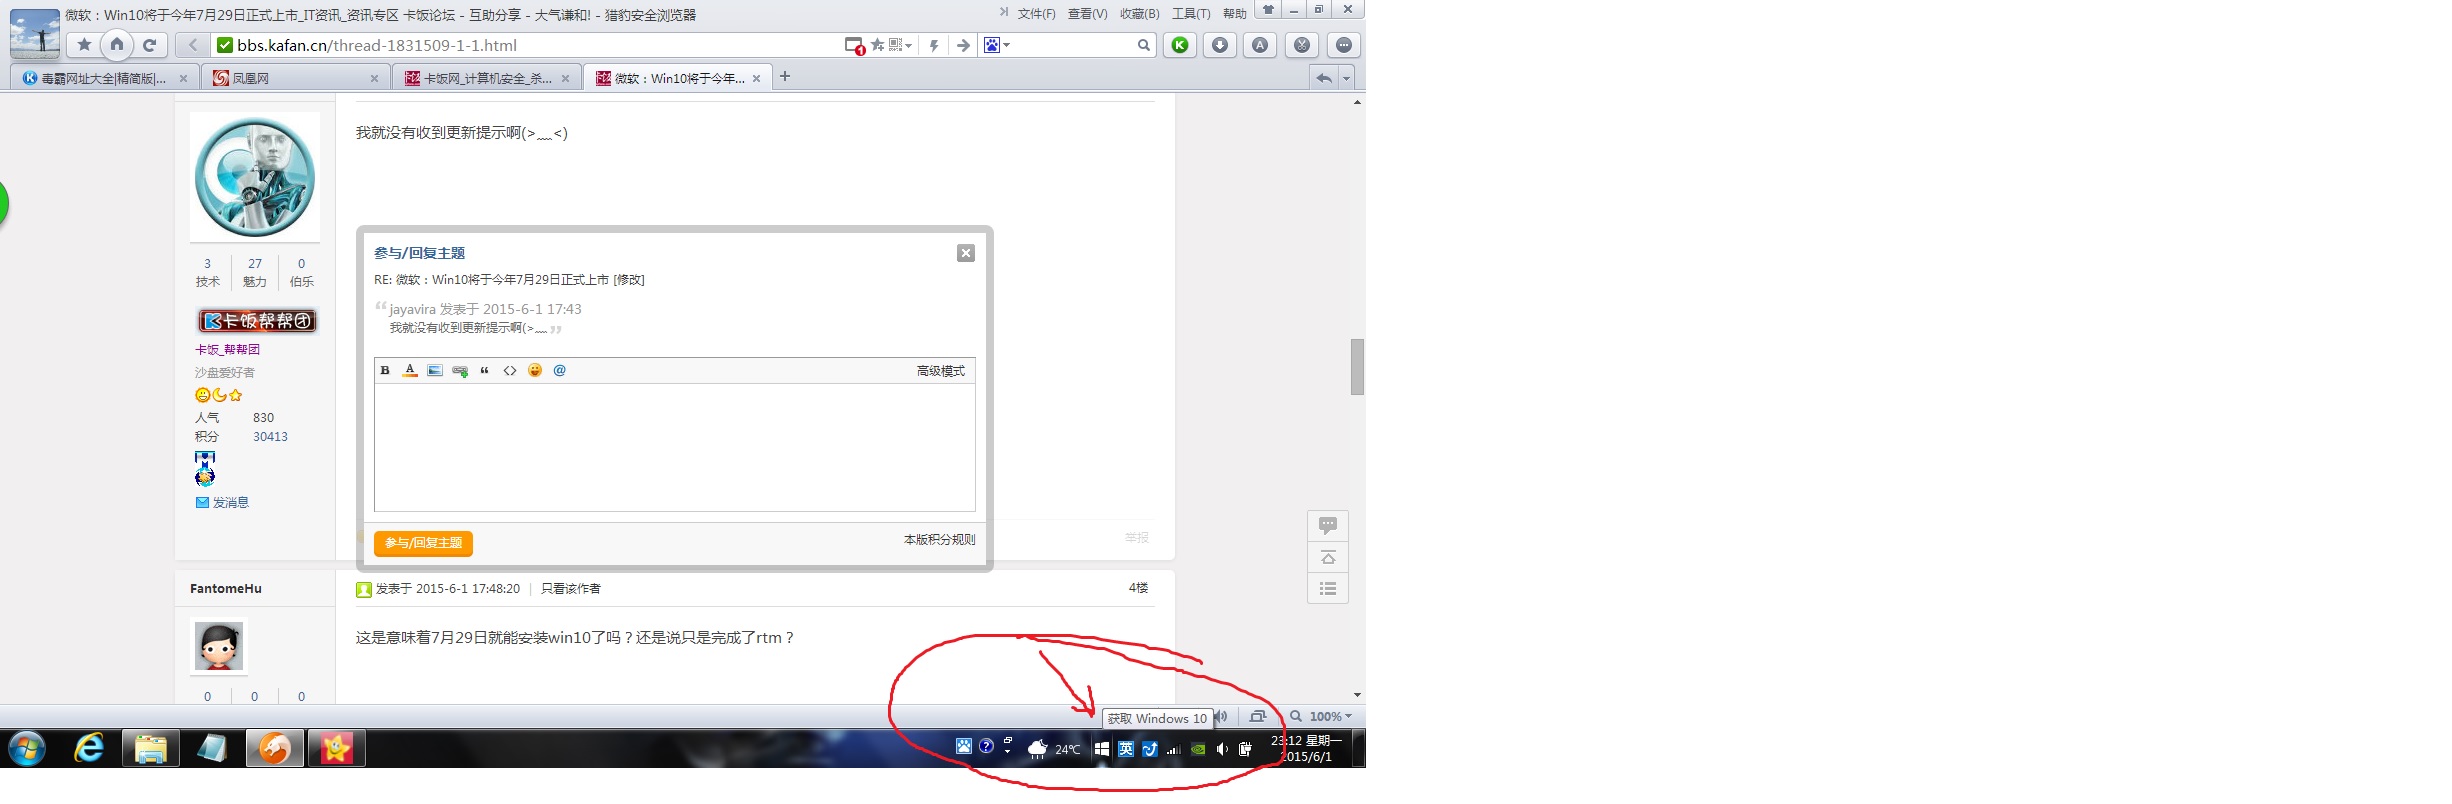This screenshot has height=804, width=2452.
Task: Click the status bar multi-window icon
Action: click(1258, 716)
